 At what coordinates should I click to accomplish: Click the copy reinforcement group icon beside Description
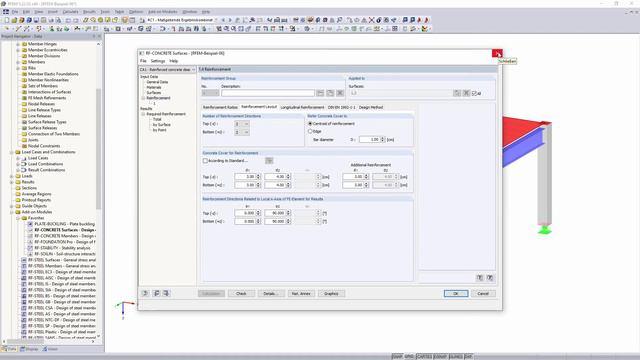pos(330,93)
